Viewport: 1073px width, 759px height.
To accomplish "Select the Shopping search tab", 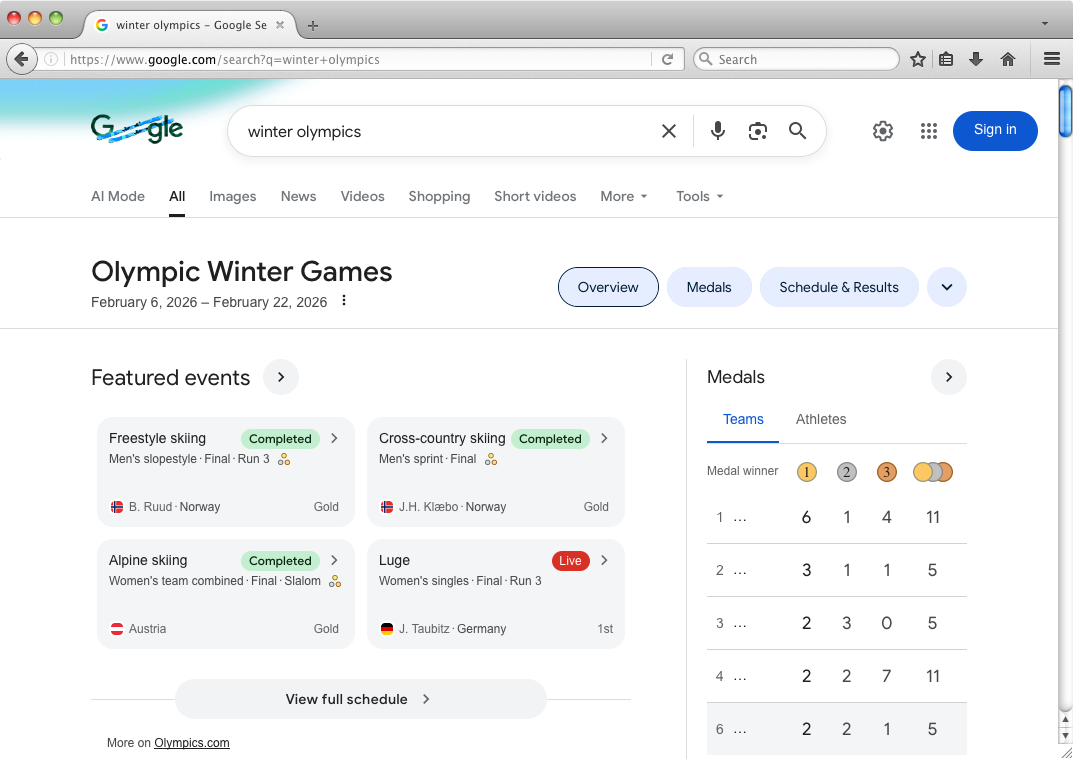I will [x=439, y=196].
